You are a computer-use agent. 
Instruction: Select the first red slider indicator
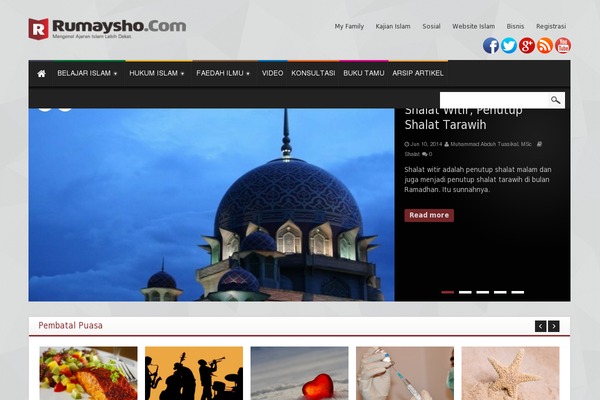(448, 292)
